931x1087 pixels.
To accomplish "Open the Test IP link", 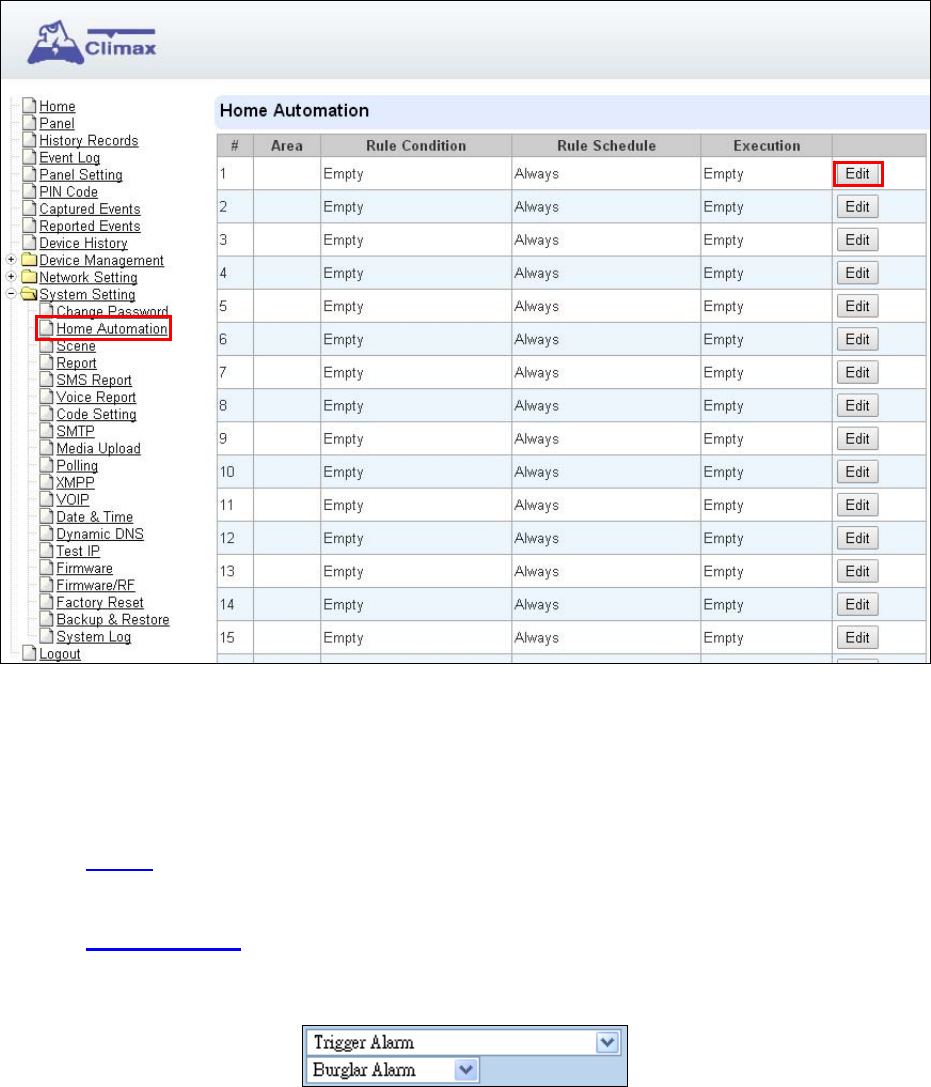I will pos(78,551).
